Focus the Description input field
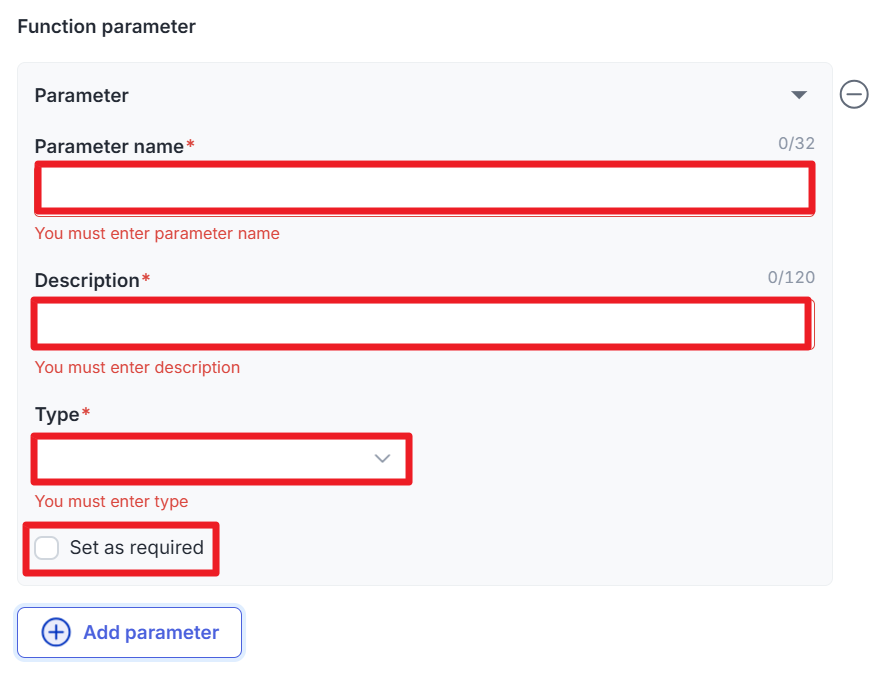The height and width of the screenshot is (678, 877). [x=424, y=323]
